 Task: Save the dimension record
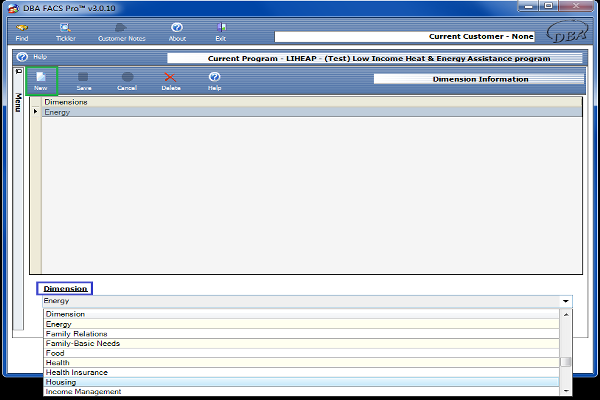pos(83,81)
